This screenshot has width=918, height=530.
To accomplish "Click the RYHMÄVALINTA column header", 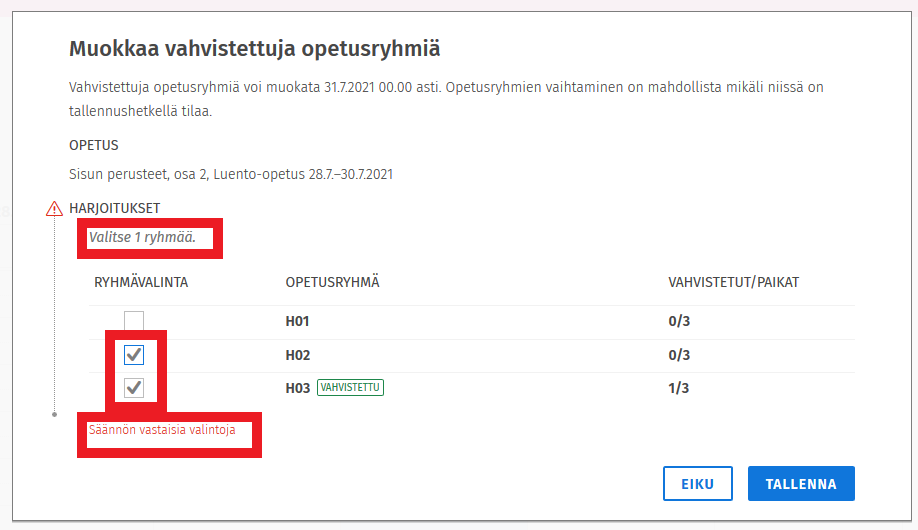I will 141,283.
